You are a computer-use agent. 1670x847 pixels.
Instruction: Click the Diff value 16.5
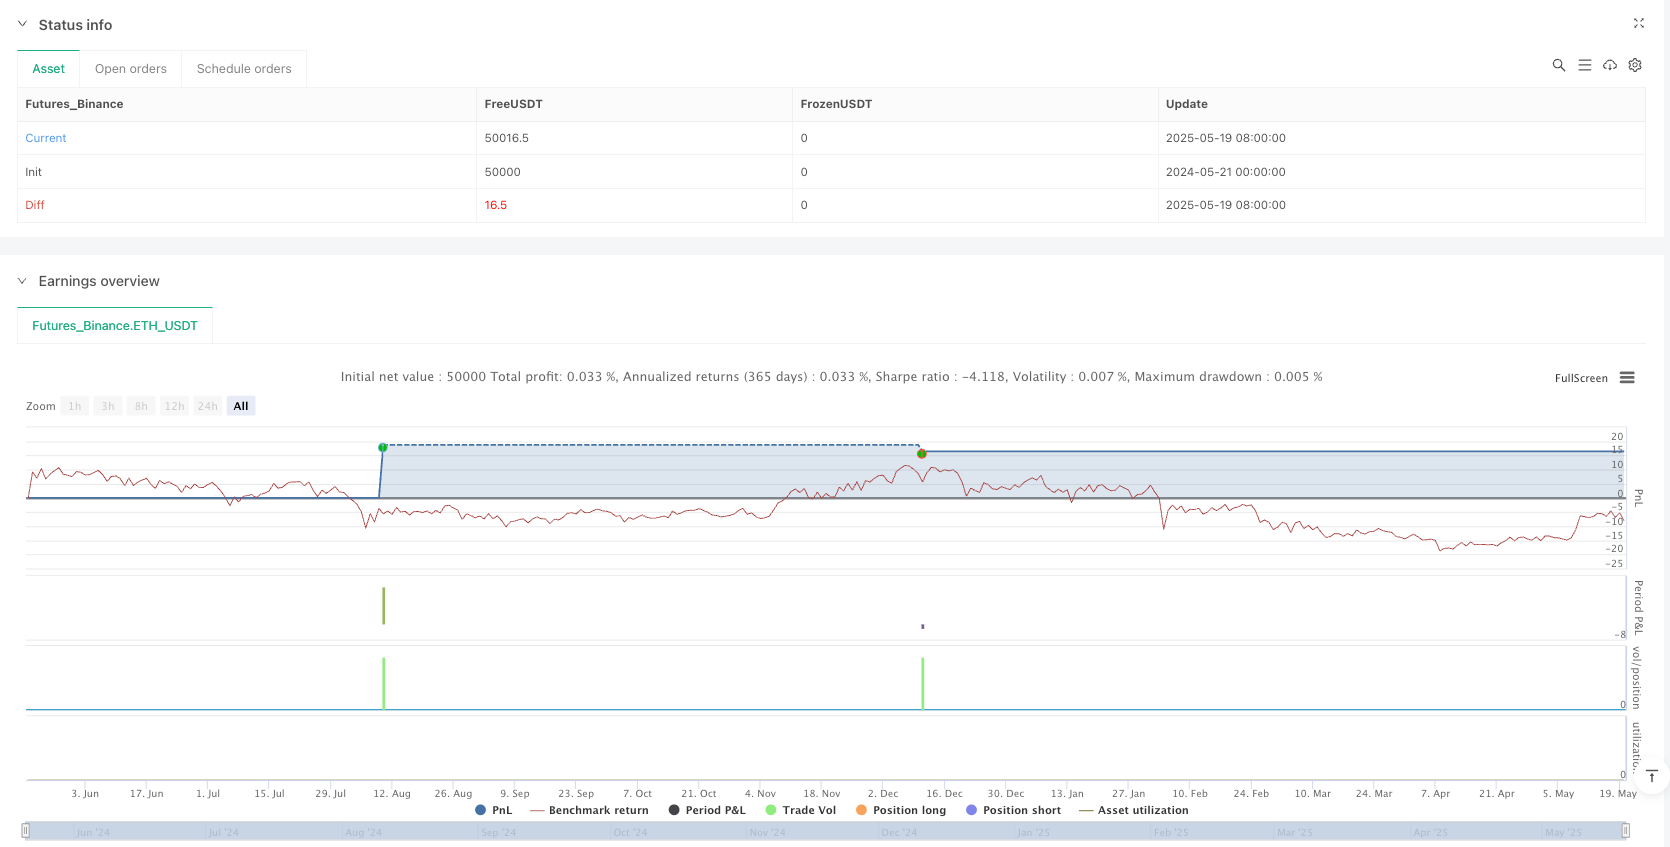coord(496,205)
